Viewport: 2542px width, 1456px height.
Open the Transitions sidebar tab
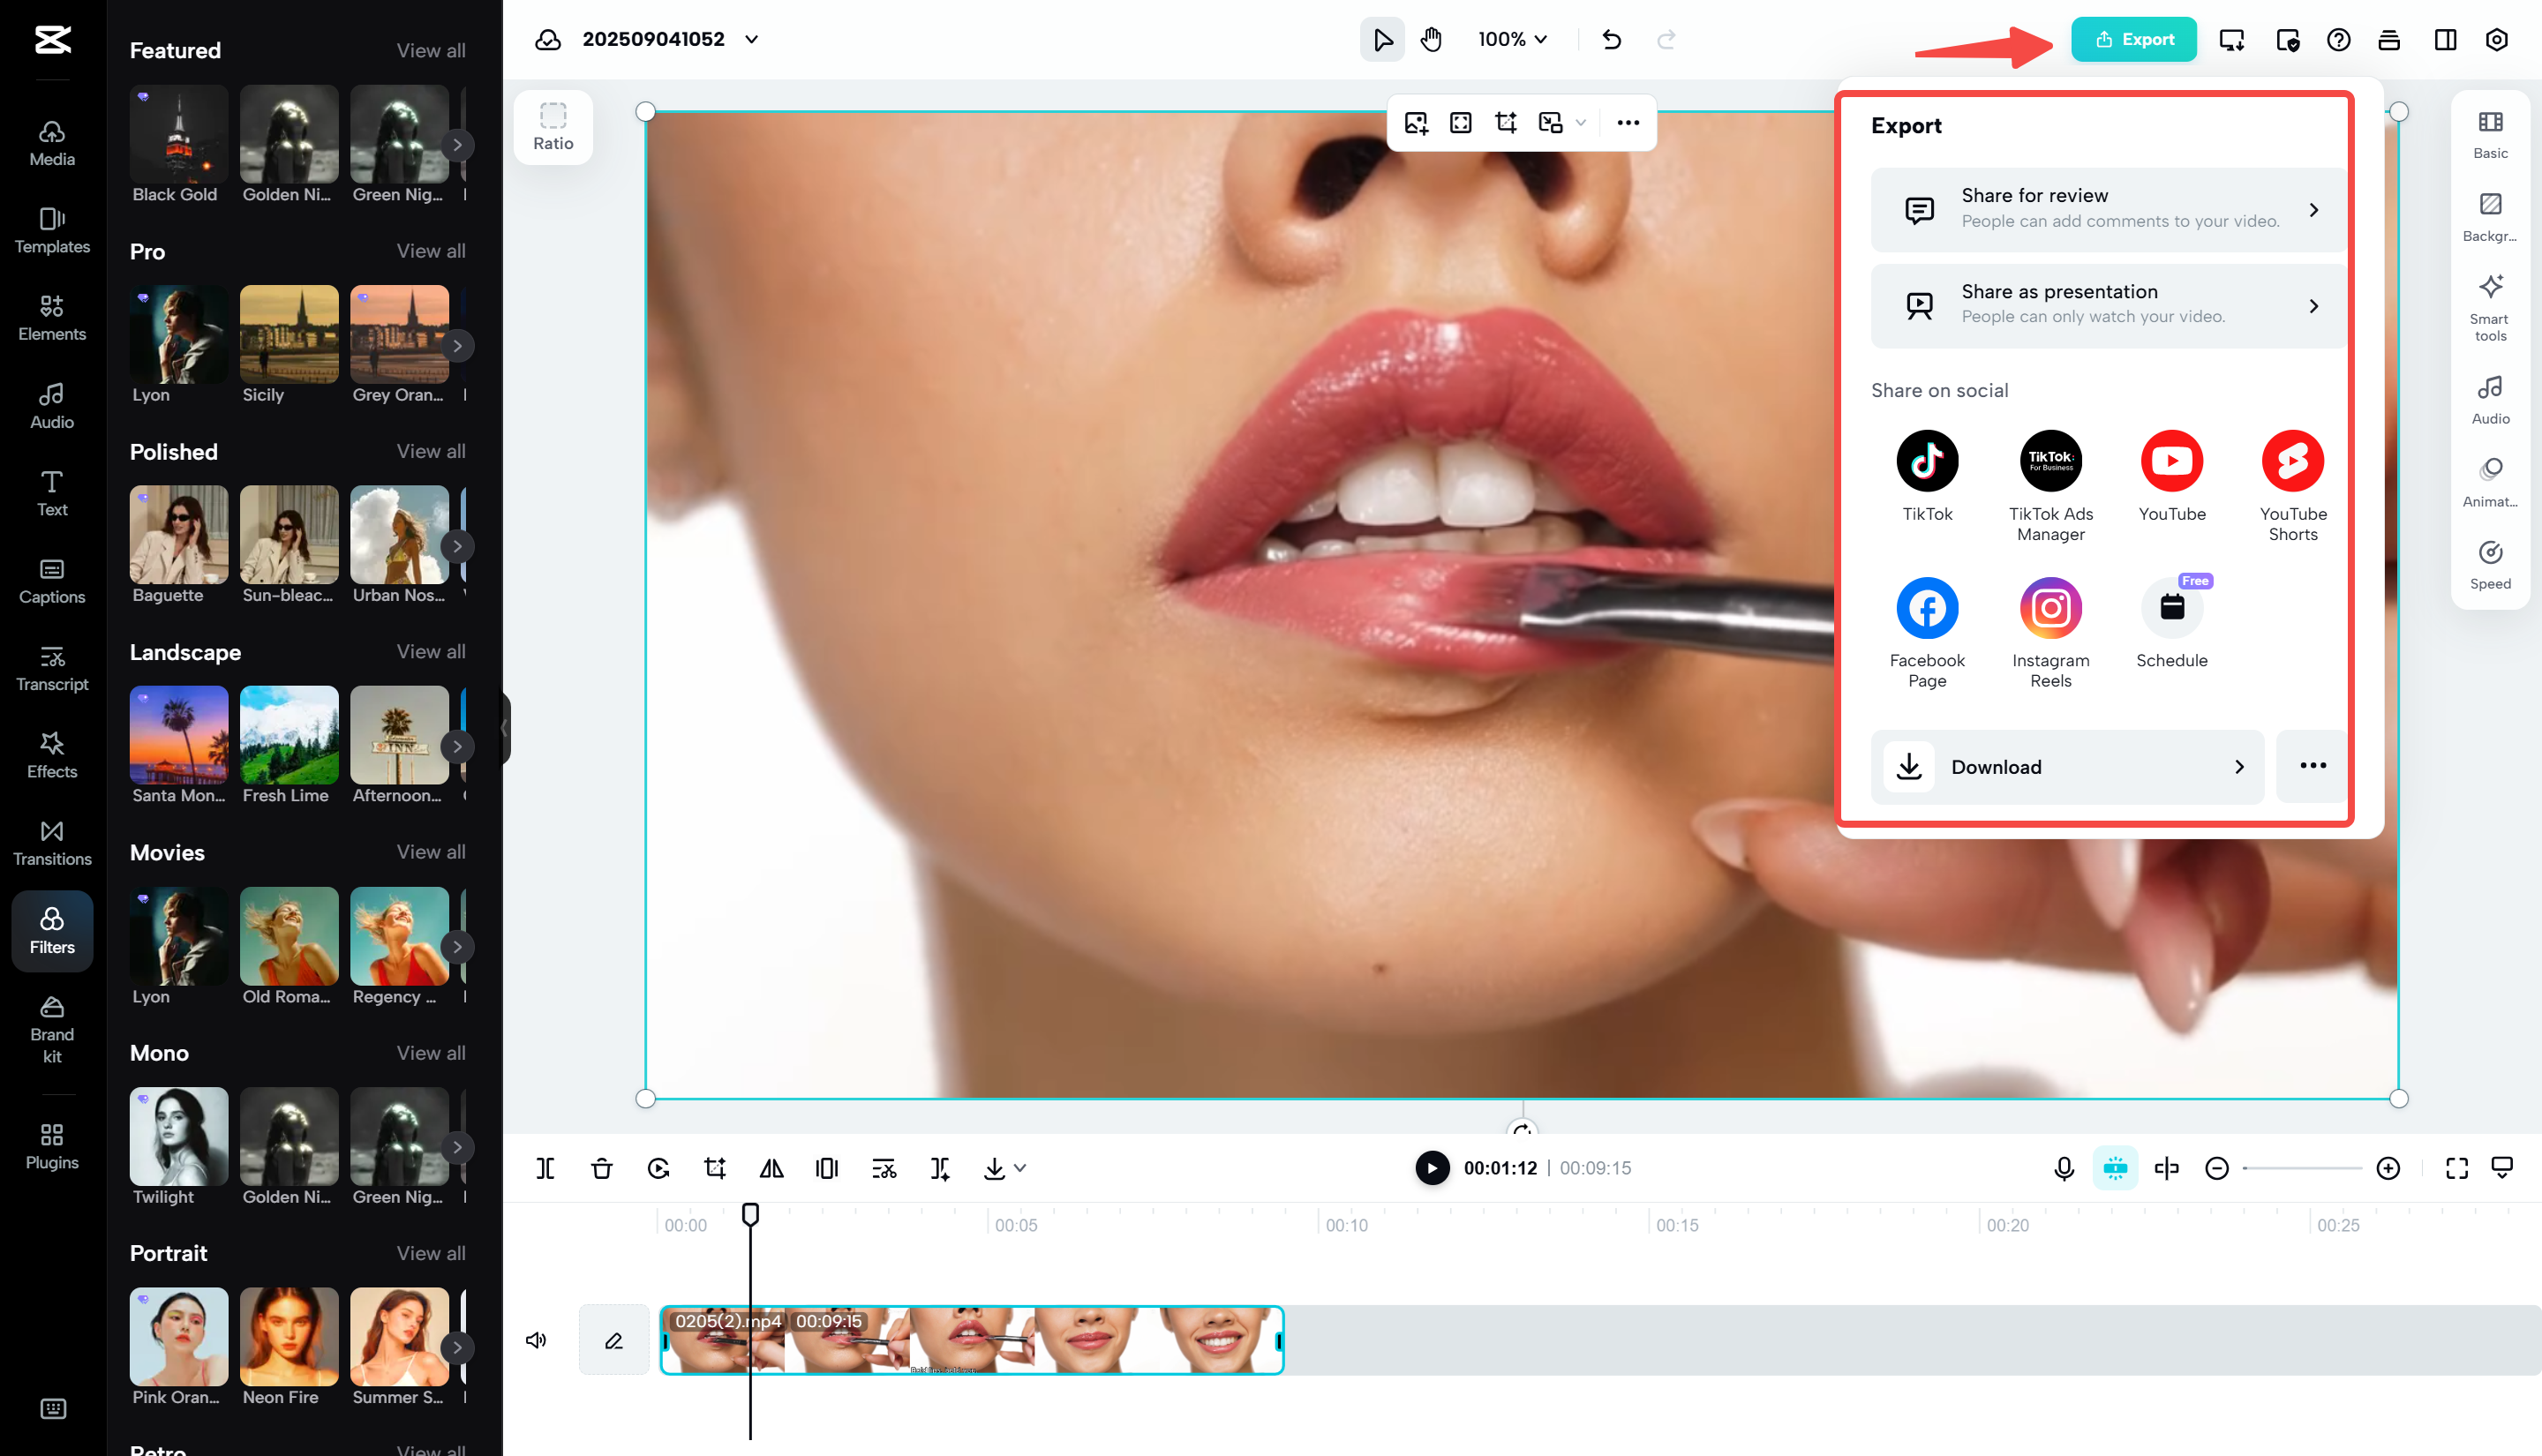pyautogui.click(x=52, y=842)
